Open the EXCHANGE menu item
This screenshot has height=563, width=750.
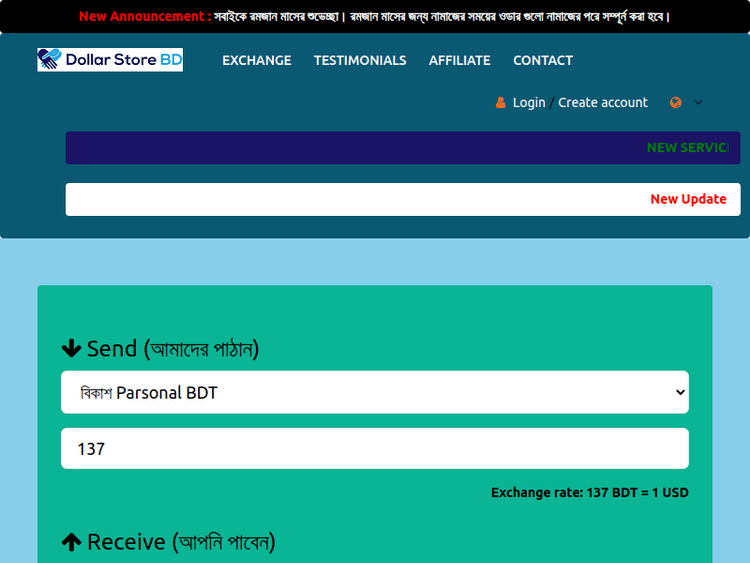(x=256, y=60)
